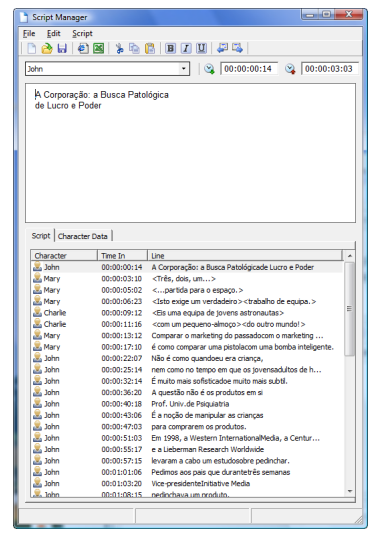Toggle bold formatting
The image size is (377, 537).
tap(170, 48)
